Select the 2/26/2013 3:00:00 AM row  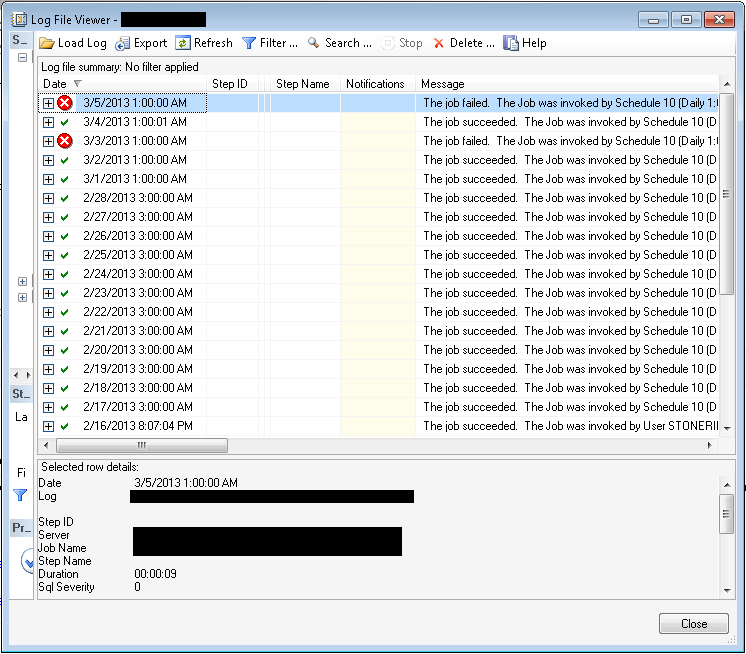[x=378, y=236]
